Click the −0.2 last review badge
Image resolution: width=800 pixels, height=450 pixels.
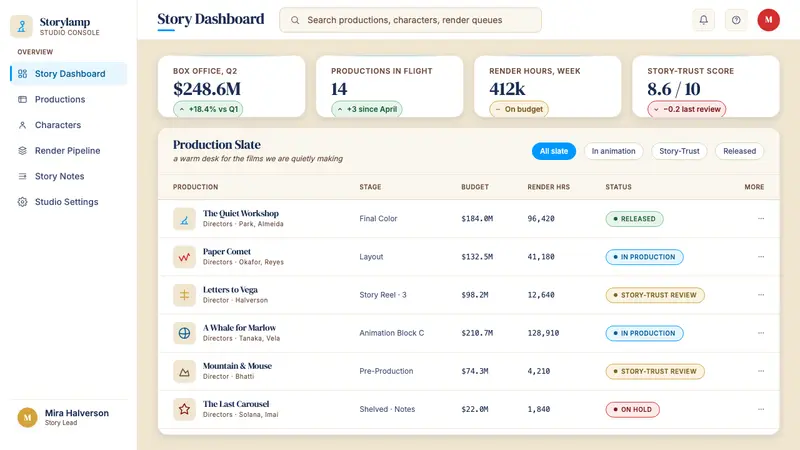(687, 109)
